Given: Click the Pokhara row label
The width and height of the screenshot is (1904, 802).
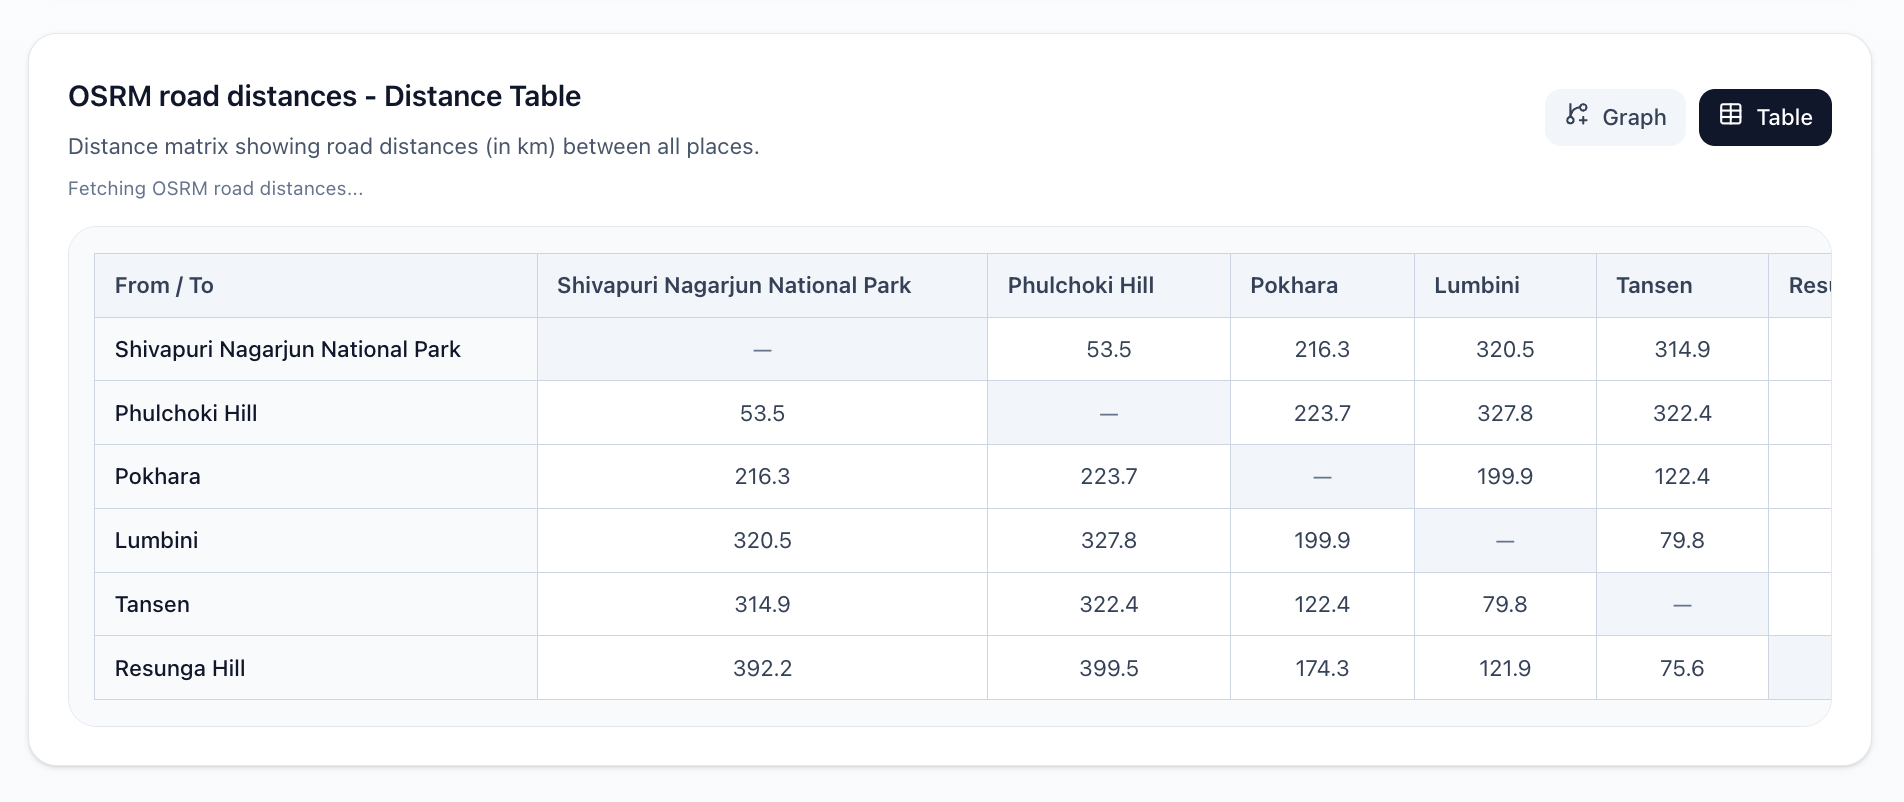Looking at the screenshot, I should pyautogui.click(x=158, y=476).
